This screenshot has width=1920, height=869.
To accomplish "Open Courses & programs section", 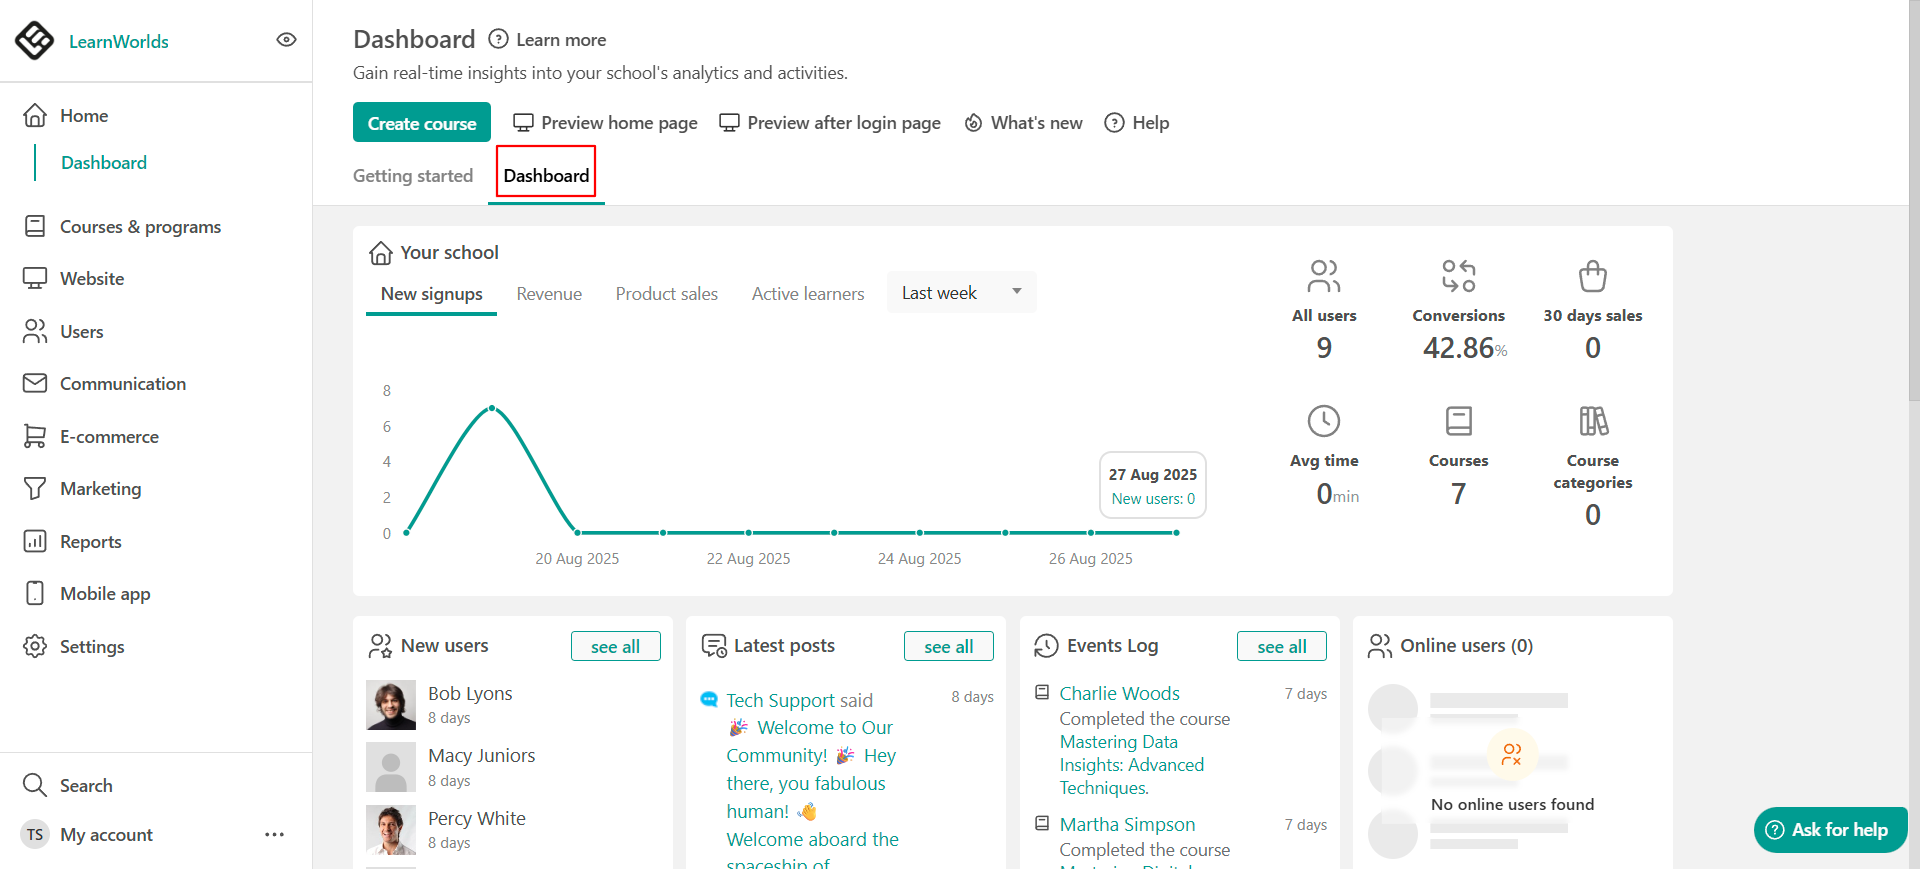I will point(140,227).
